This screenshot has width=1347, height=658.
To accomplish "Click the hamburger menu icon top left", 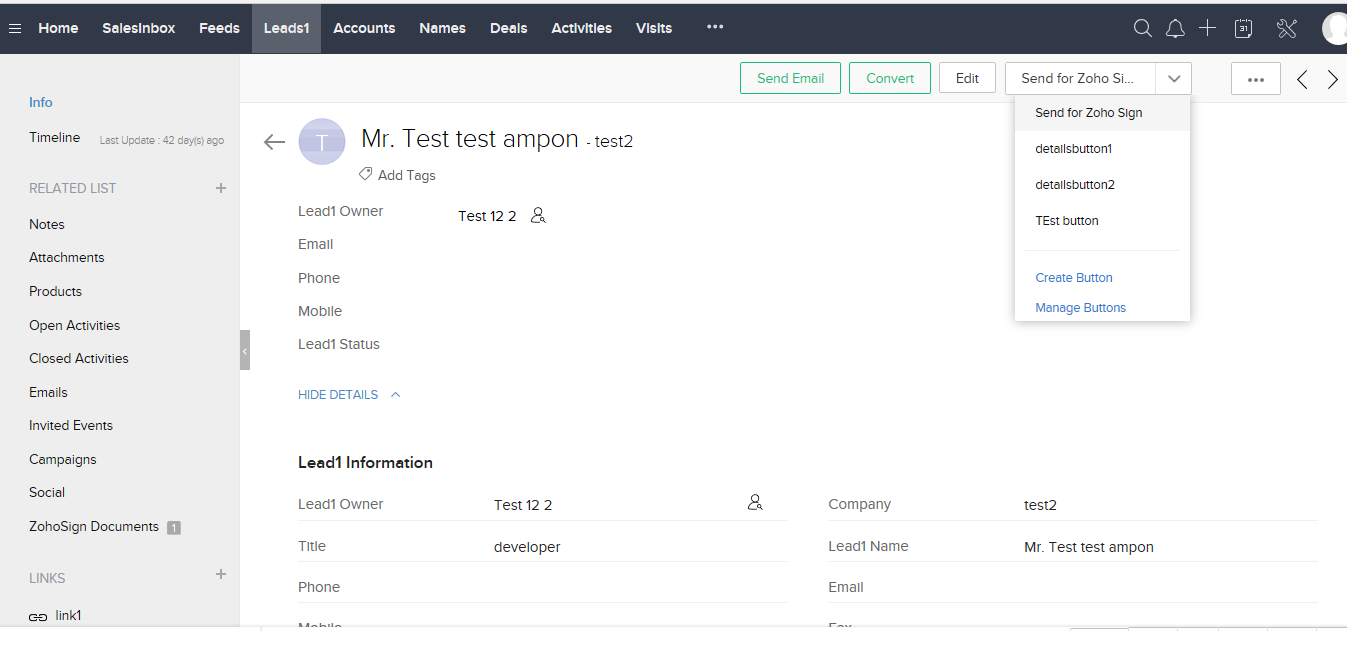I will click(14, 28).
